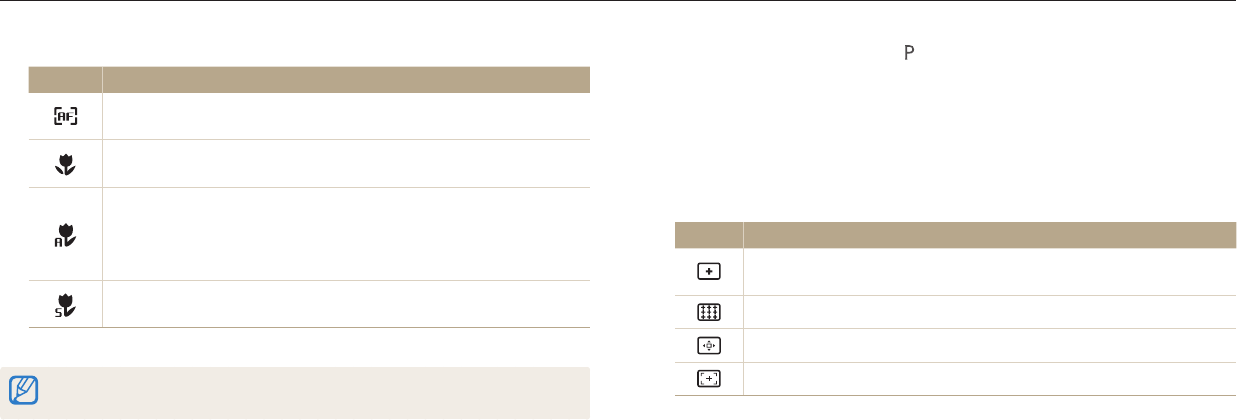
Task: Select the Tracking AF crosshair icon
Action: click(708, 345)
